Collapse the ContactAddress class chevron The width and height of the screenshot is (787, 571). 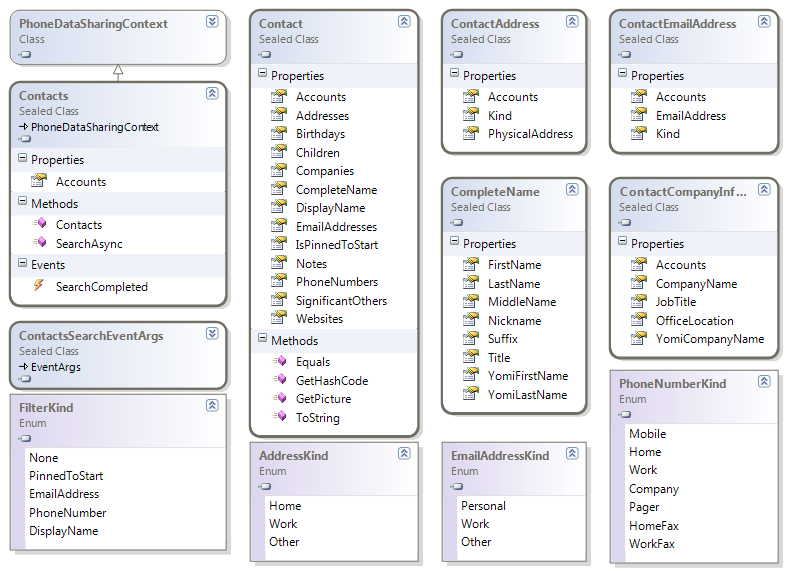click(572, 21)
